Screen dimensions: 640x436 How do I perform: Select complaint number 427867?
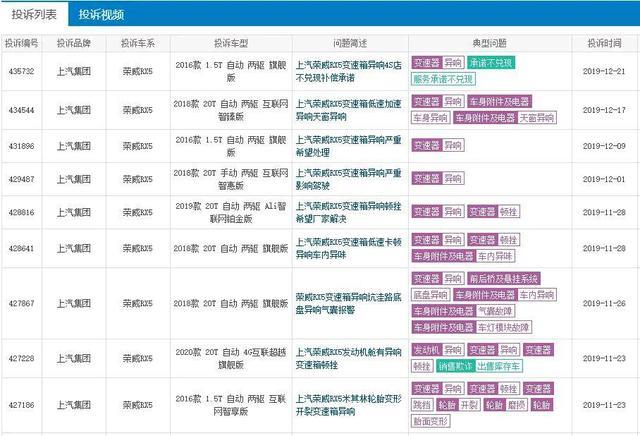pyautogui.click(x=21, y=303)
